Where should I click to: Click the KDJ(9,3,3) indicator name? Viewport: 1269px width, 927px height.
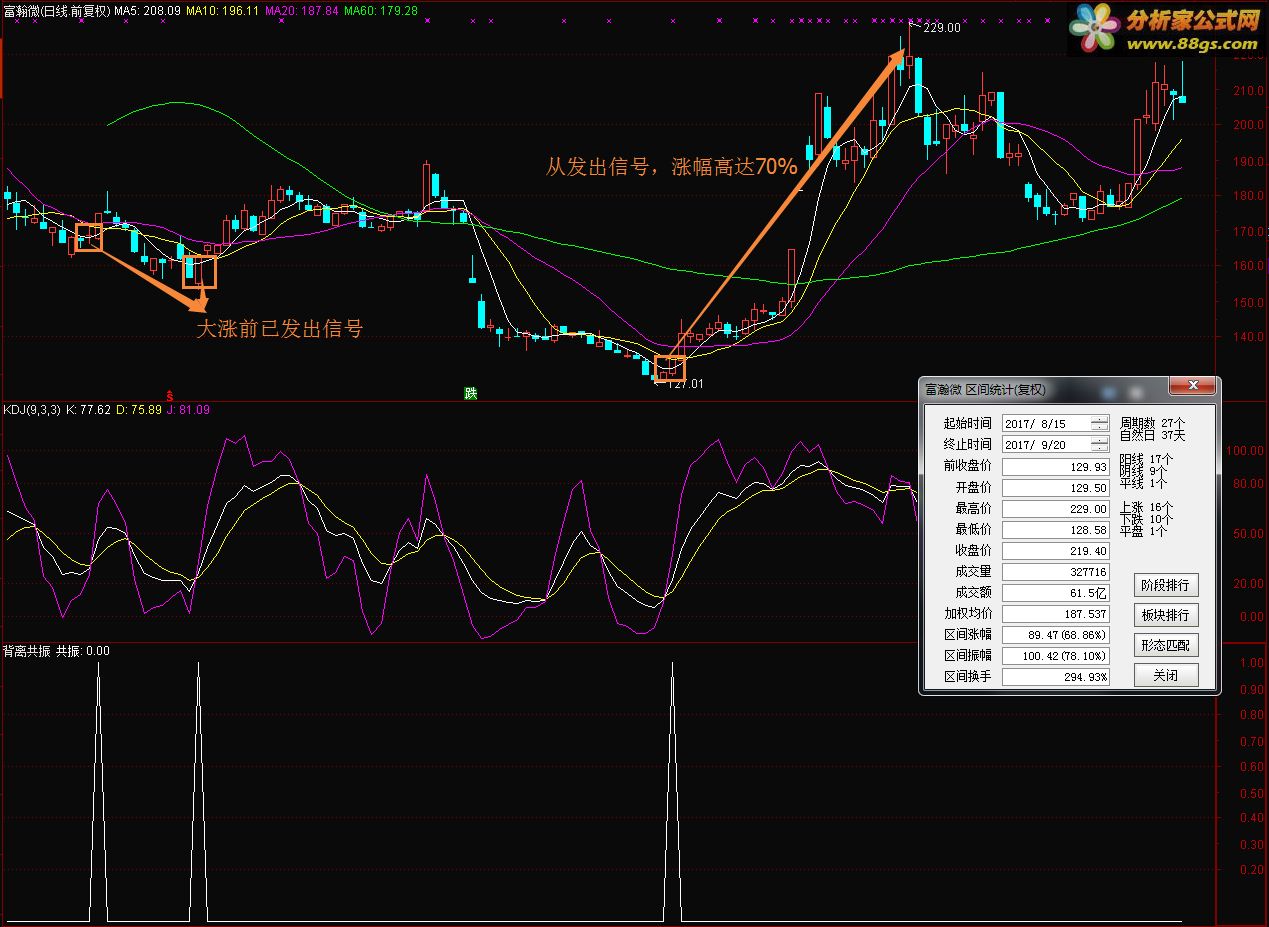(x=32, y=409)
